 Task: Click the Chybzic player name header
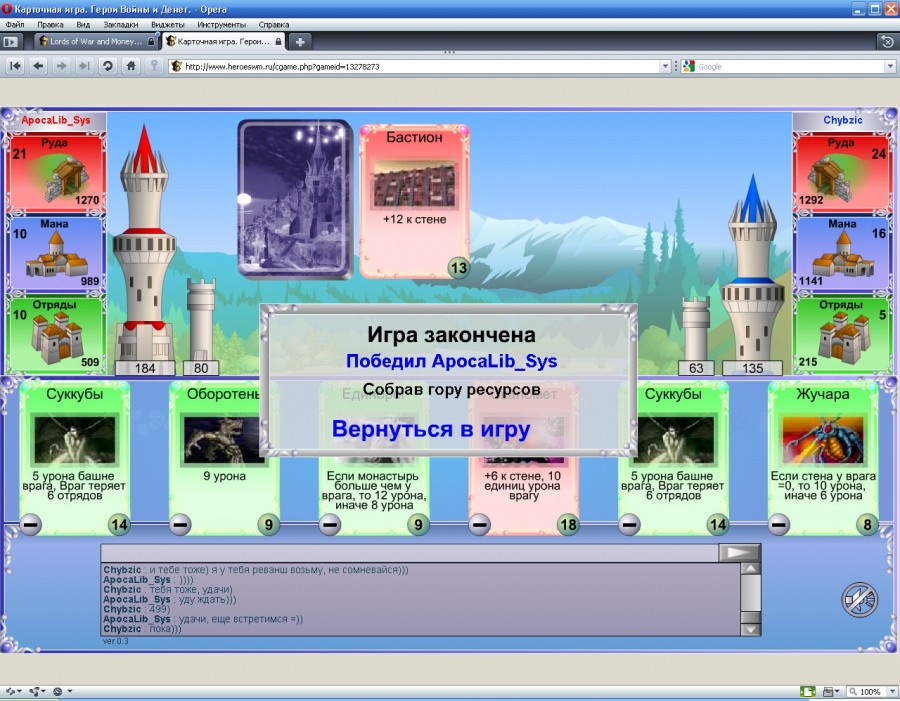point(843,120)
